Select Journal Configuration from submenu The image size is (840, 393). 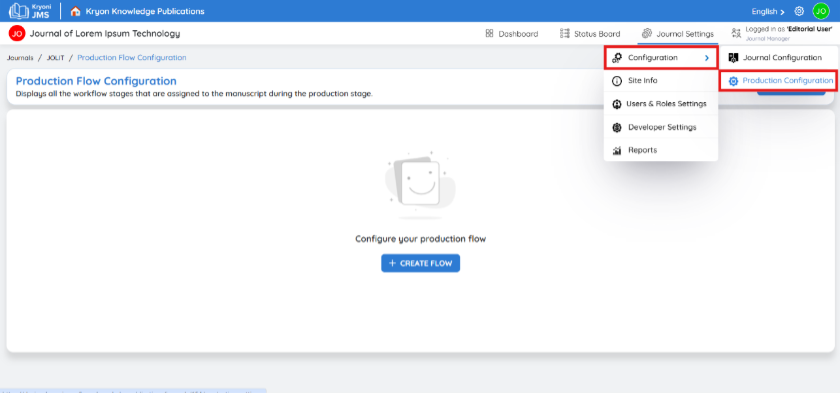pos(777,58)
